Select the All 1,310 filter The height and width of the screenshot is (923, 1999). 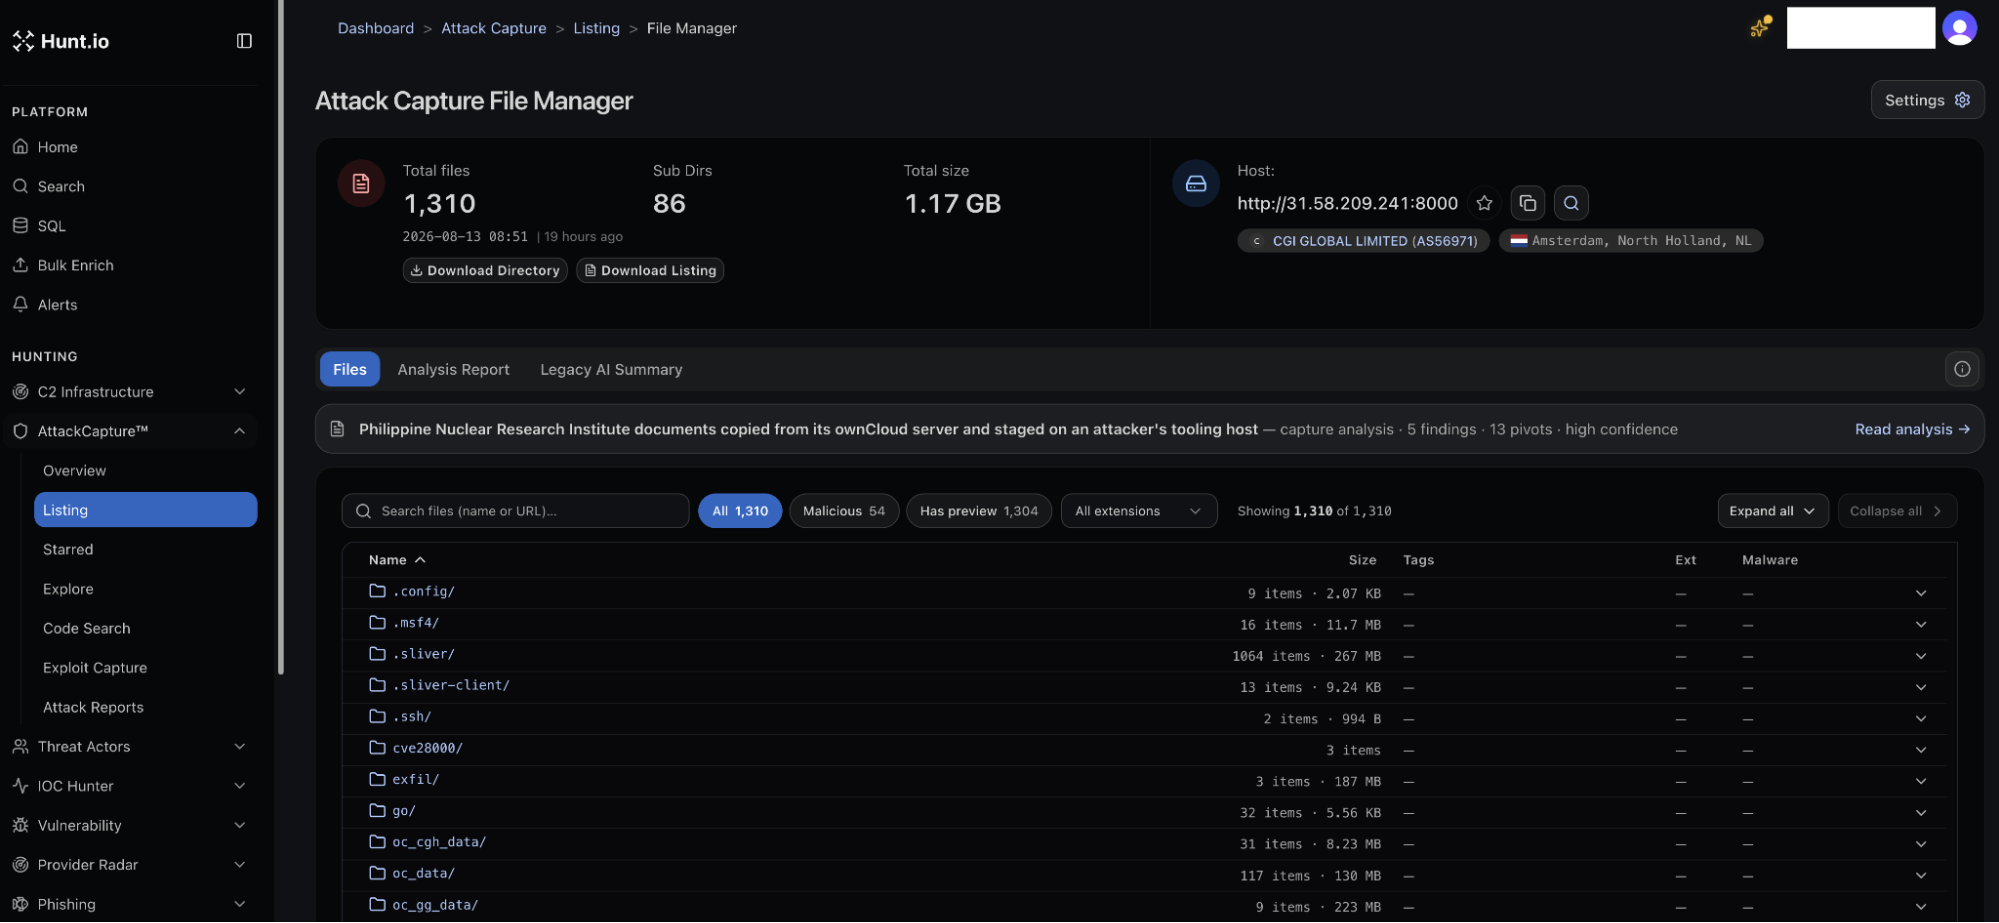point(740,511)
